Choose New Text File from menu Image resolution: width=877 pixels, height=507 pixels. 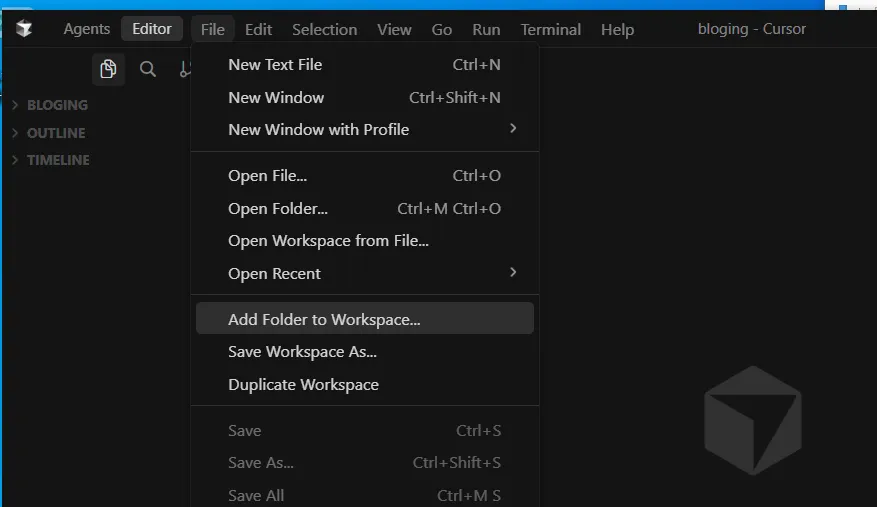[x=275, y=65]
